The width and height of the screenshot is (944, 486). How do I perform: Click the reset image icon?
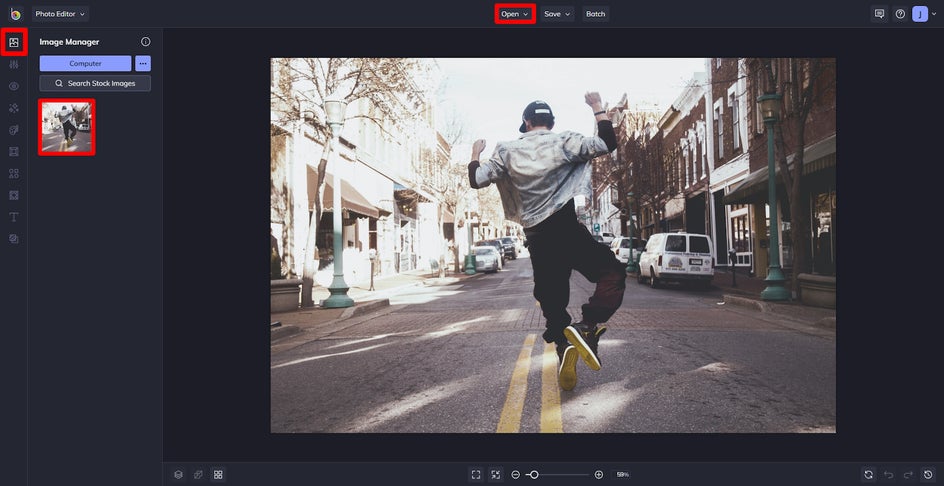pos(868,475)
